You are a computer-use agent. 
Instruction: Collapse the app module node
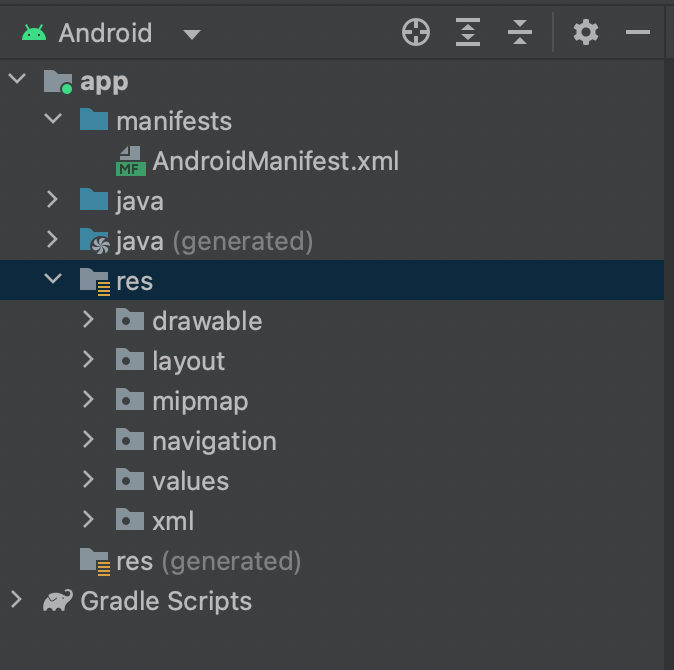tap(17, 81)
